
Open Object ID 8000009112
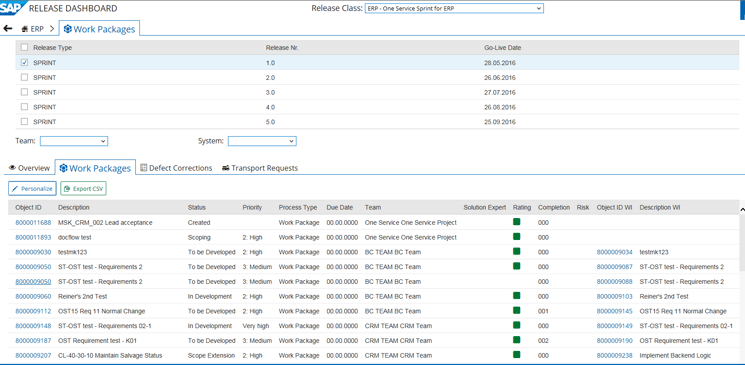click(33, 311)
